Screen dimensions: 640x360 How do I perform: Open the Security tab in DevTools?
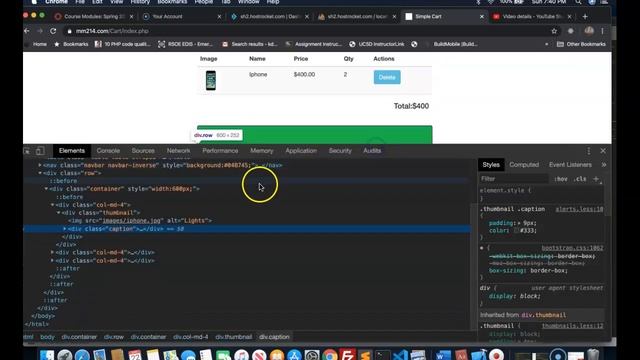[x=340, y=151]
